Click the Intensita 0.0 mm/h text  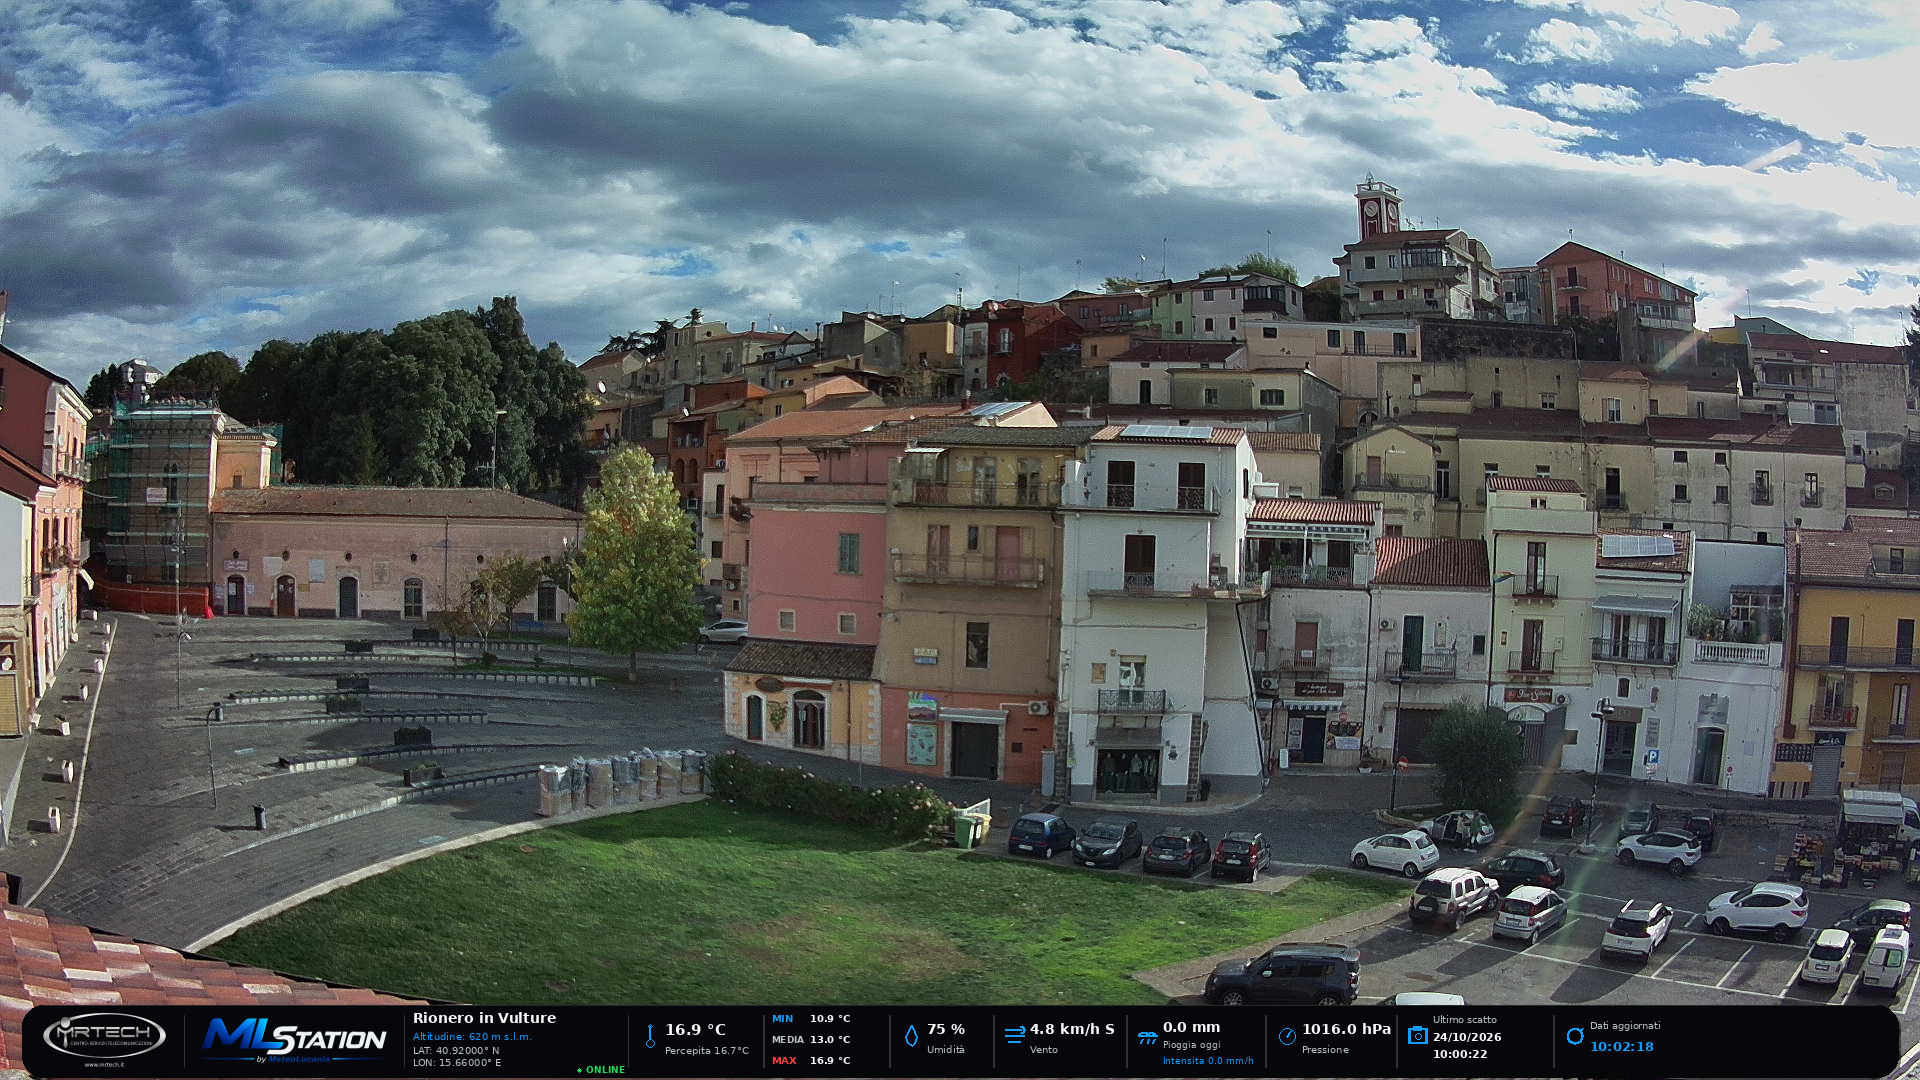[x=1208, y=1061]
